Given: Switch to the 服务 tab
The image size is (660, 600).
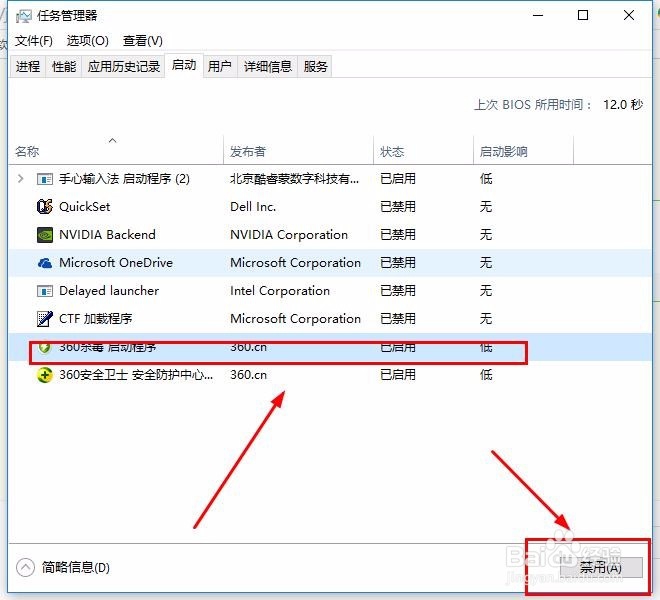Looking at the screenshot, I should click(x=315, y=67).
